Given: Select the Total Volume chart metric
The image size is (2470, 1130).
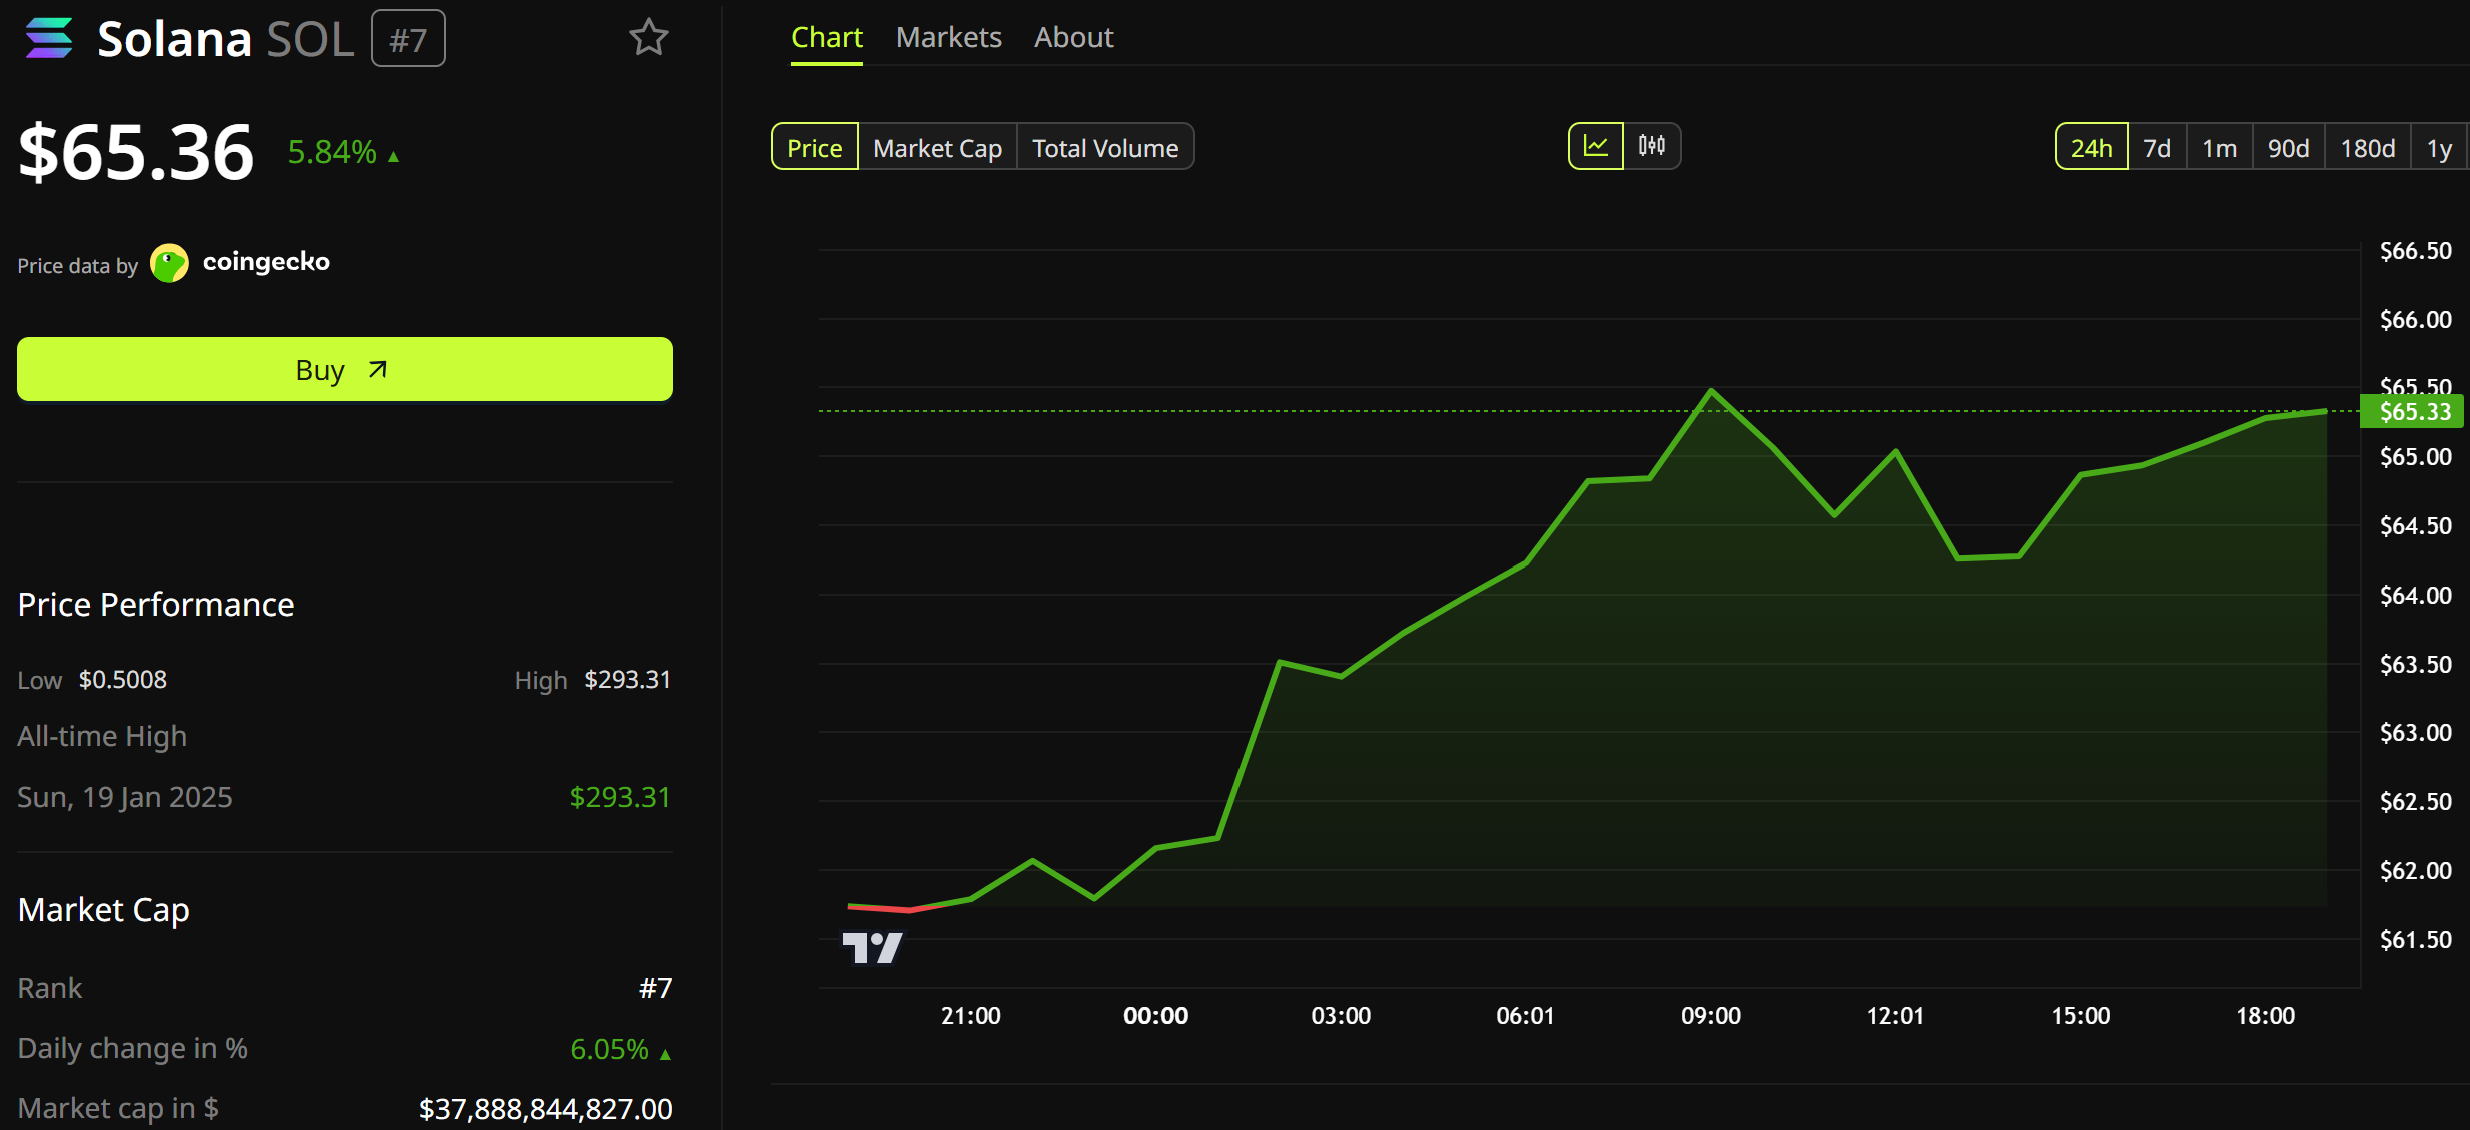Looking at the screenshot, I should click(1105, 148).
